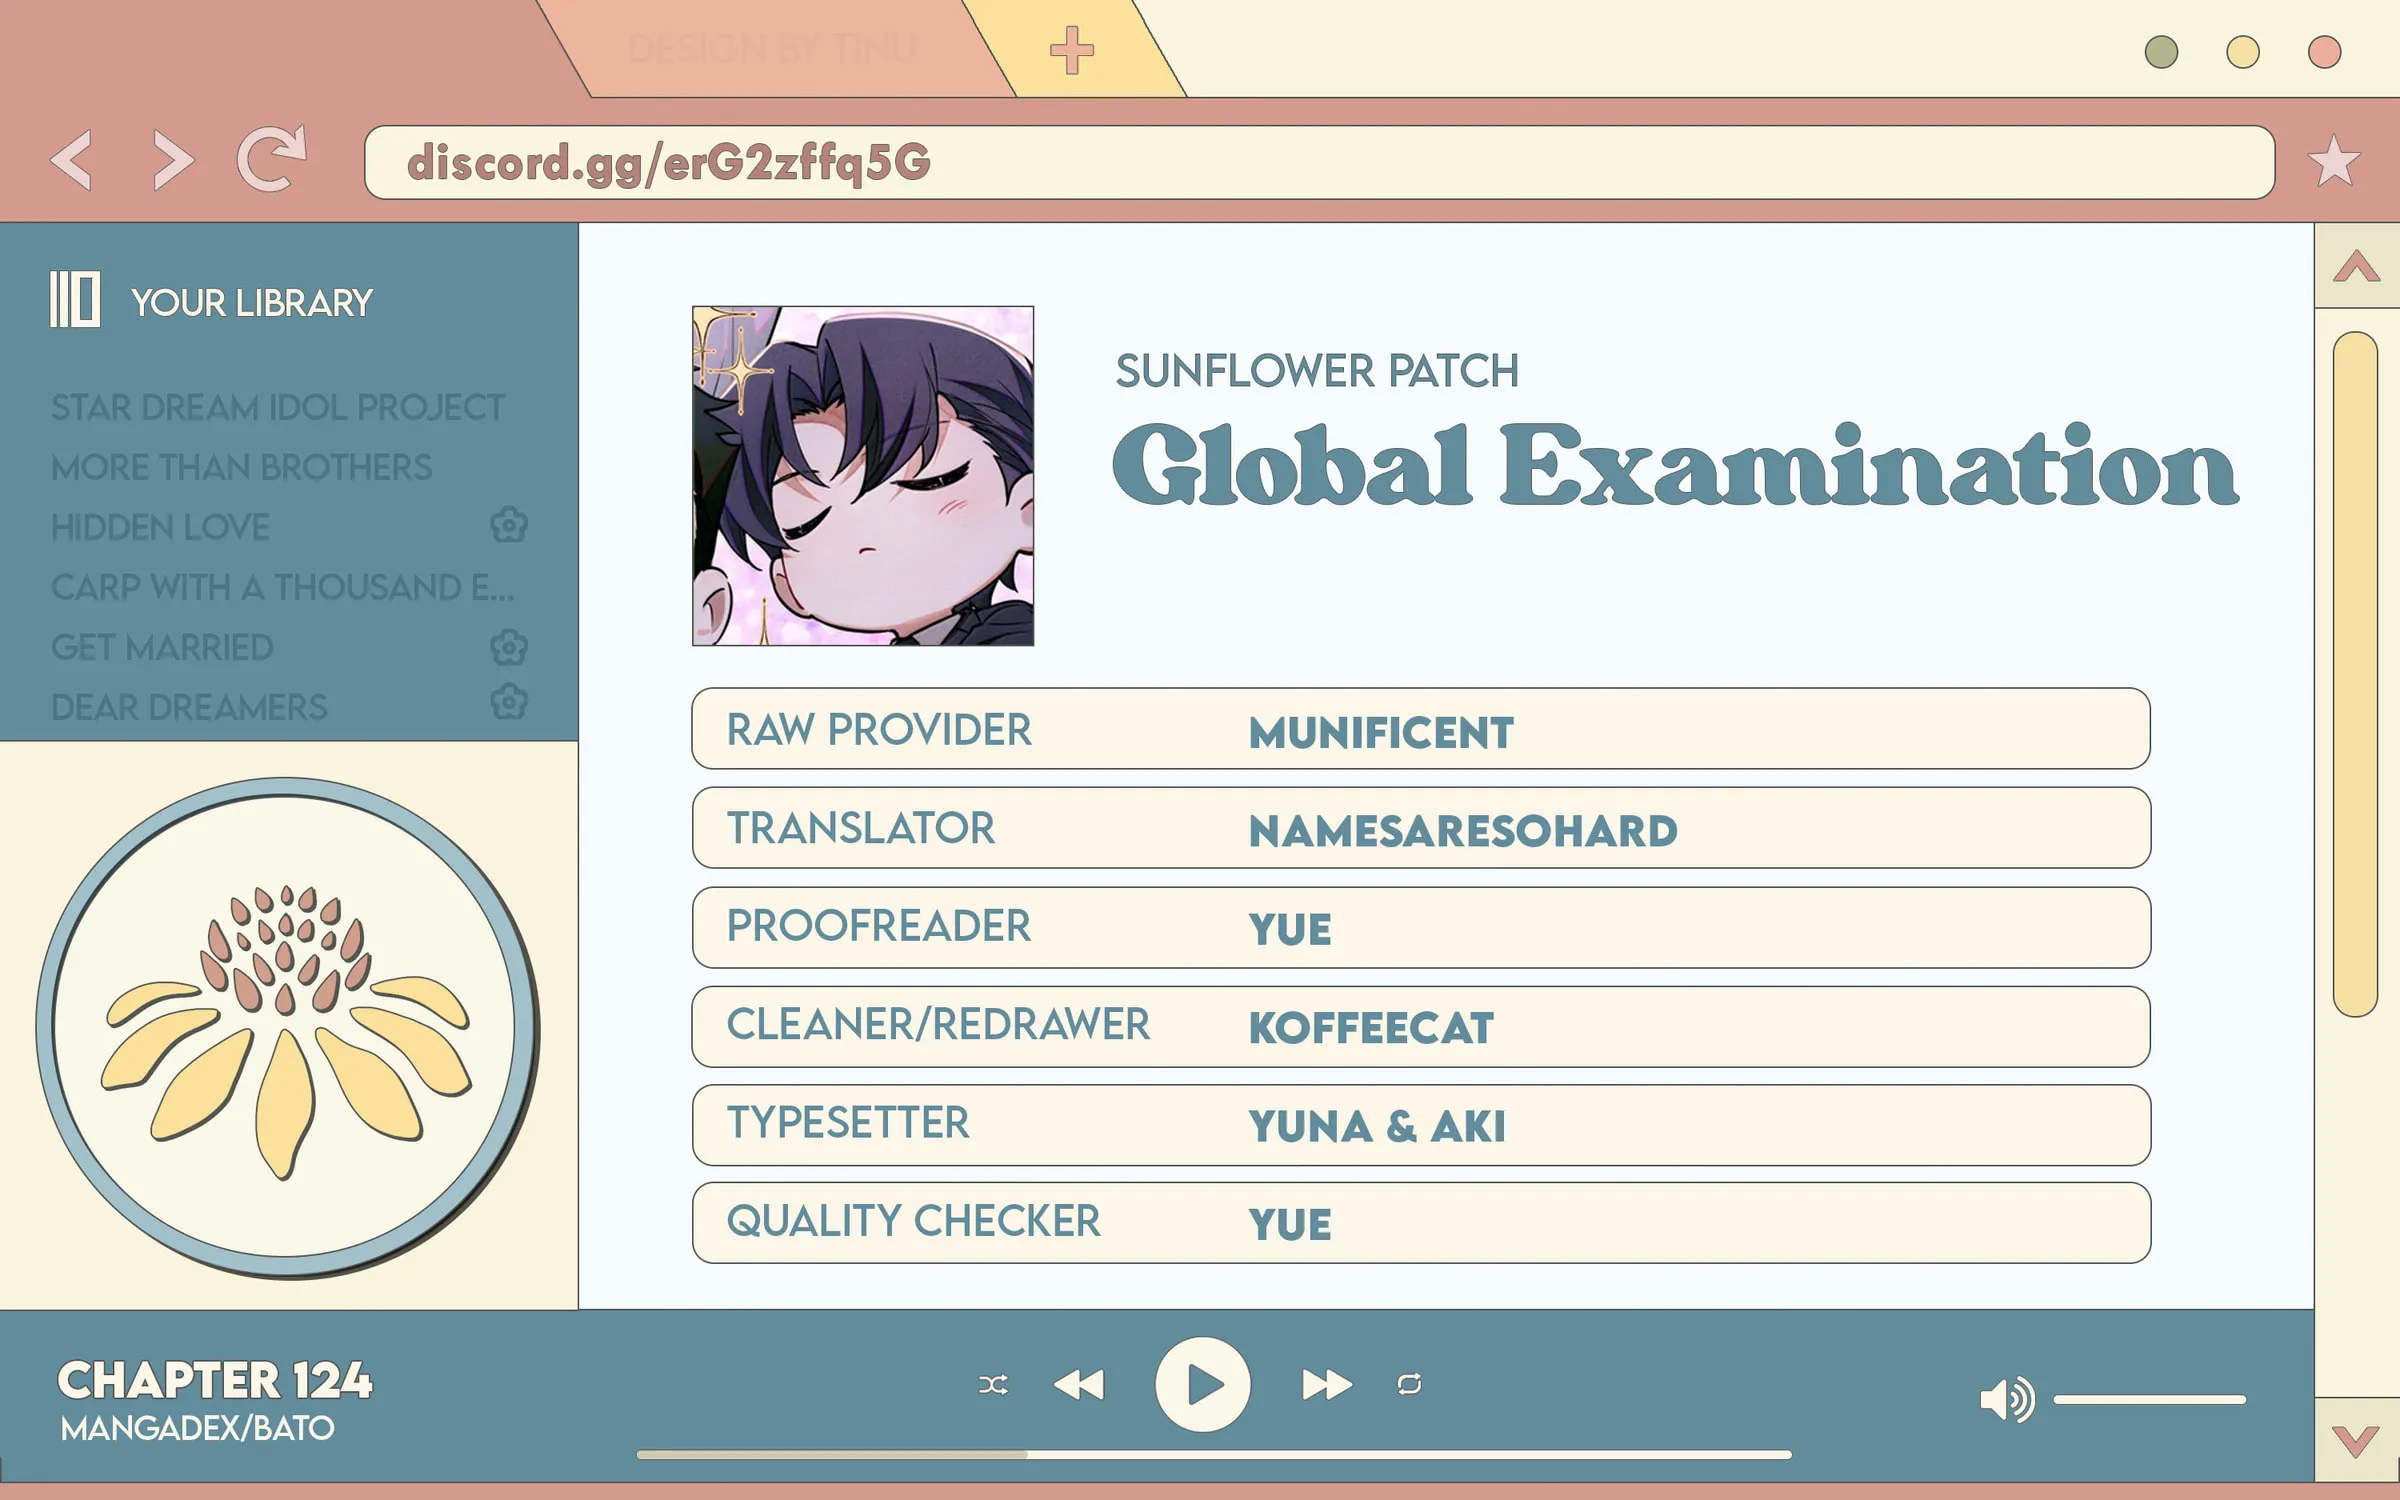Select the Raw Provider Munificent row
This screenshot has width=2400, height=1500.
click(1421, 728)
